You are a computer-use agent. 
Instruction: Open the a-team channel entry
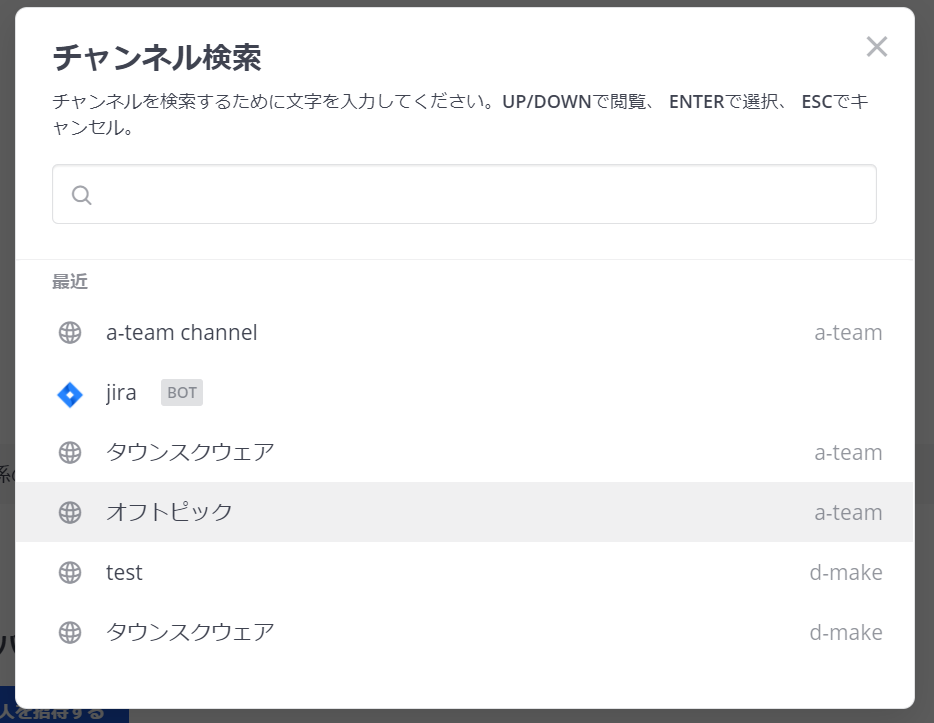pyautogui.click(x=464, y=333)
